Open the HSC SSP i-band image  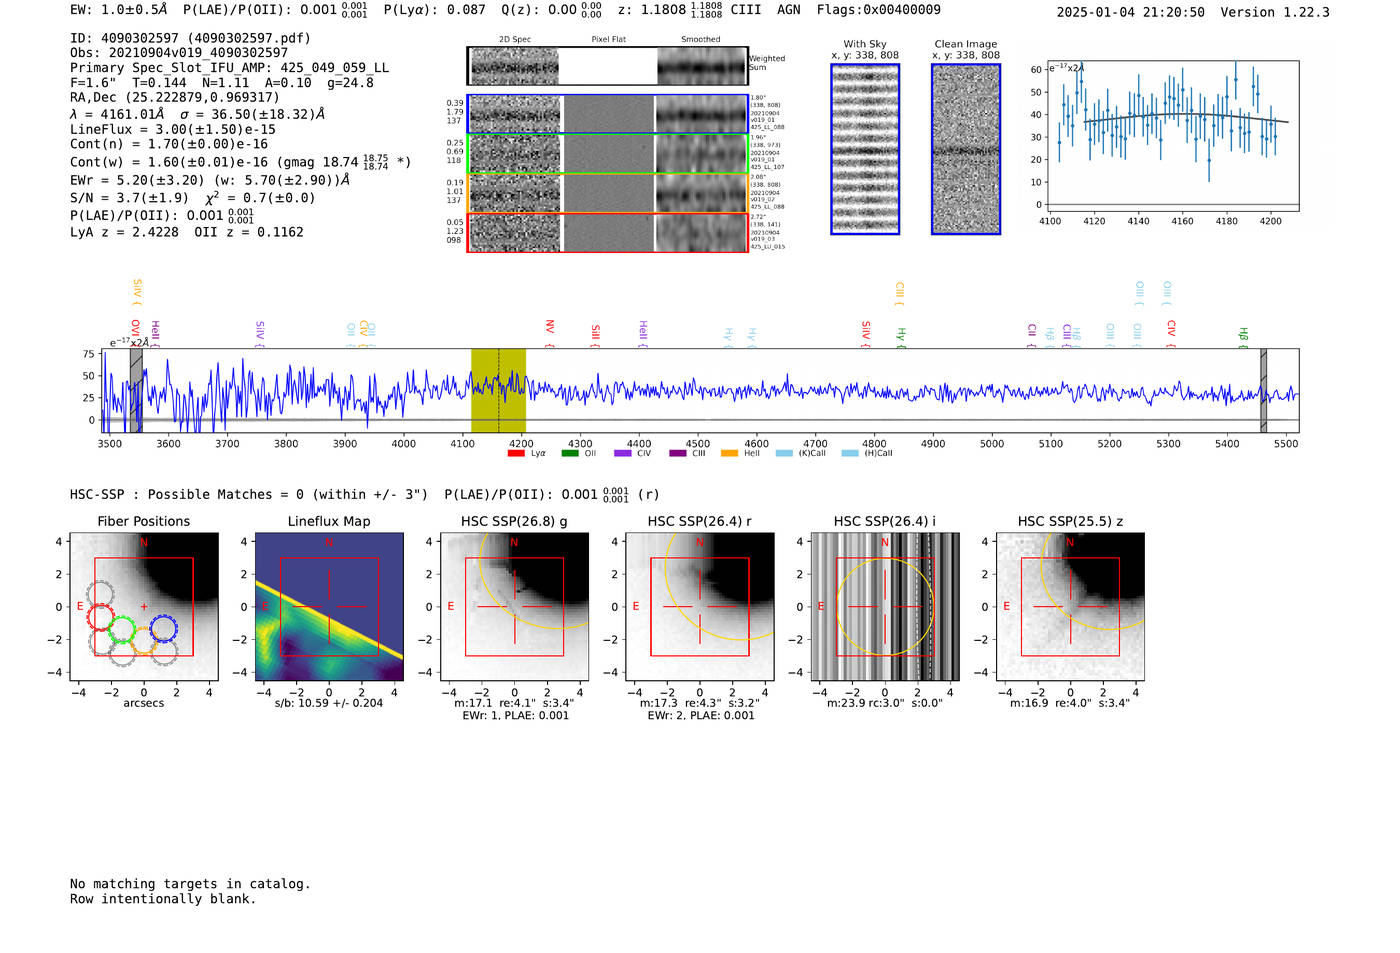pos(885,607)
